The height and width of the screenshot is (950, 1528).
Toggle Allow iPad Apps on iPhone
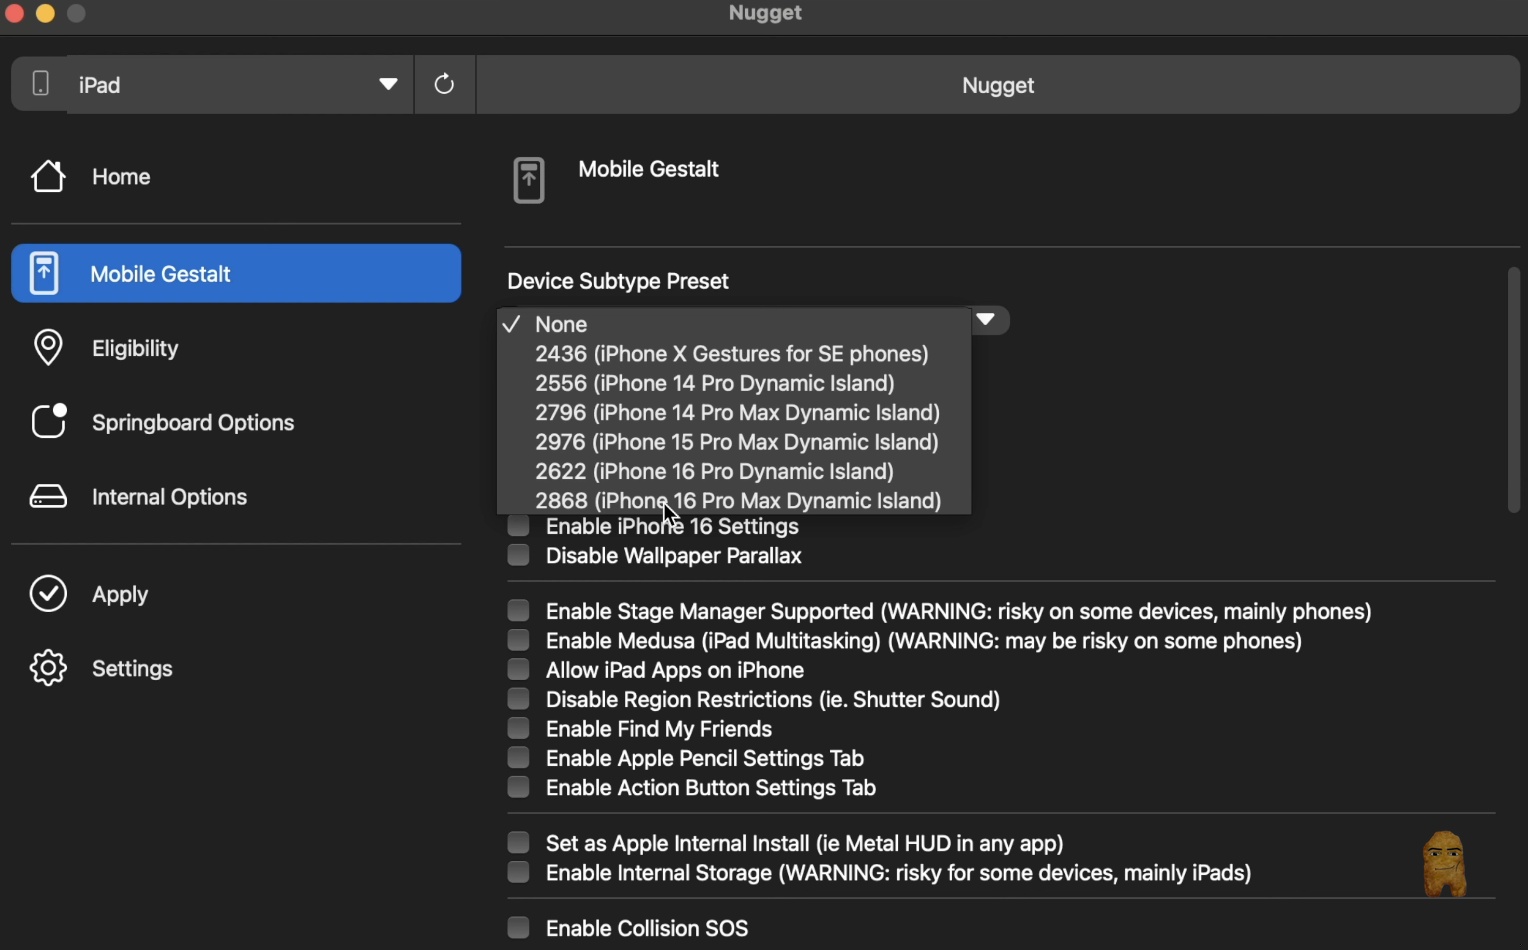point(518,669)
